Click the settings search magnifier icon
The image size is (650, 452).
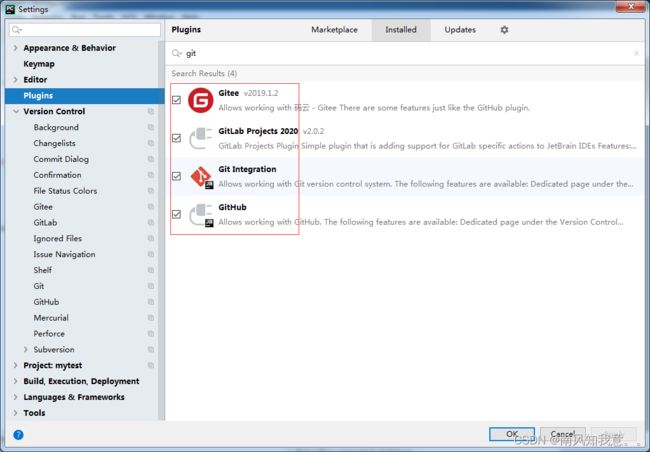pyautogui.click(x=17, y=30)
